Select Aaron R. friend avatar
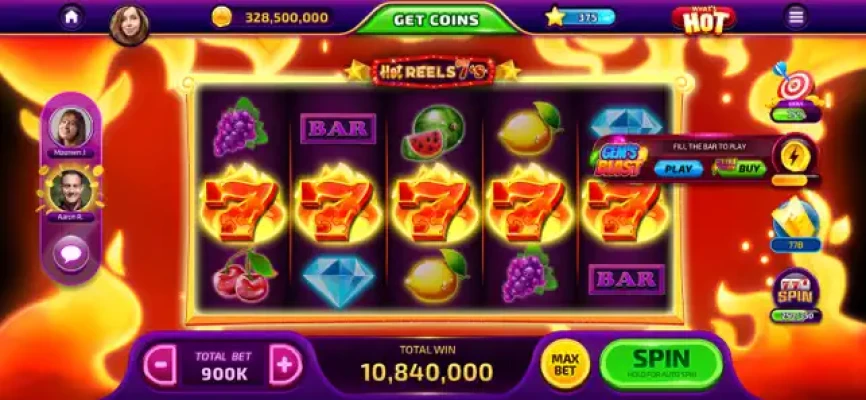 point(71,191)
